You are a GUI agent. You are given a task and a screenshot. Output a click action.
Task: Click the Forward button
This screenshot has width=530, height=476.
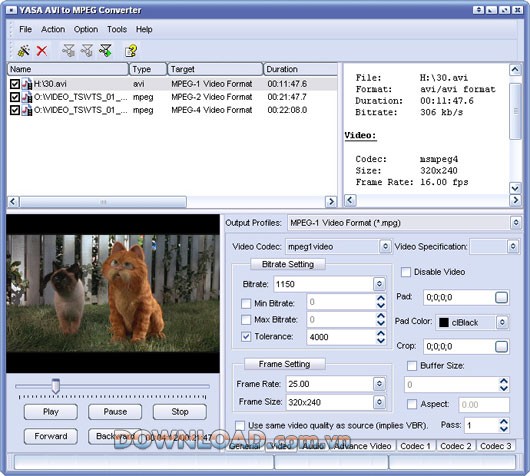point(51,436)
